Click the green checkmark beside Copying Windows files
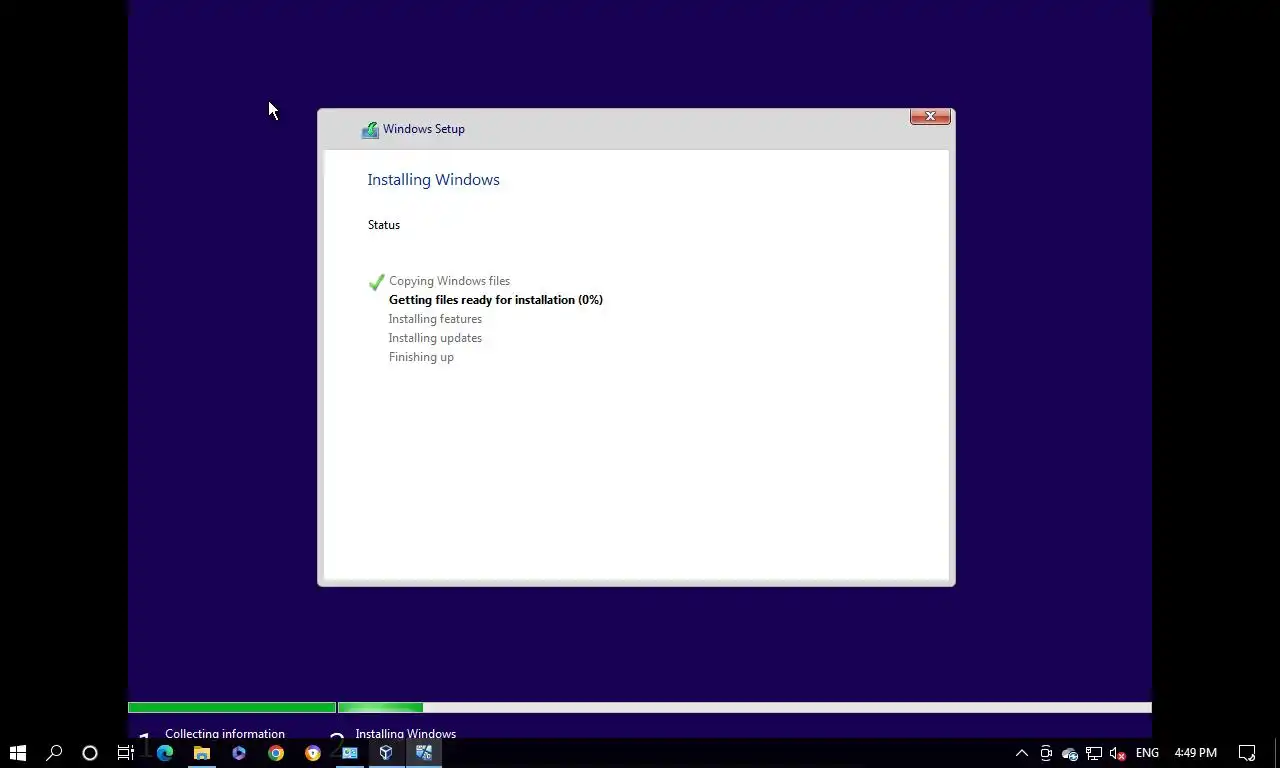The width and height of the screenshot is (1280, 768). (376, 282)
